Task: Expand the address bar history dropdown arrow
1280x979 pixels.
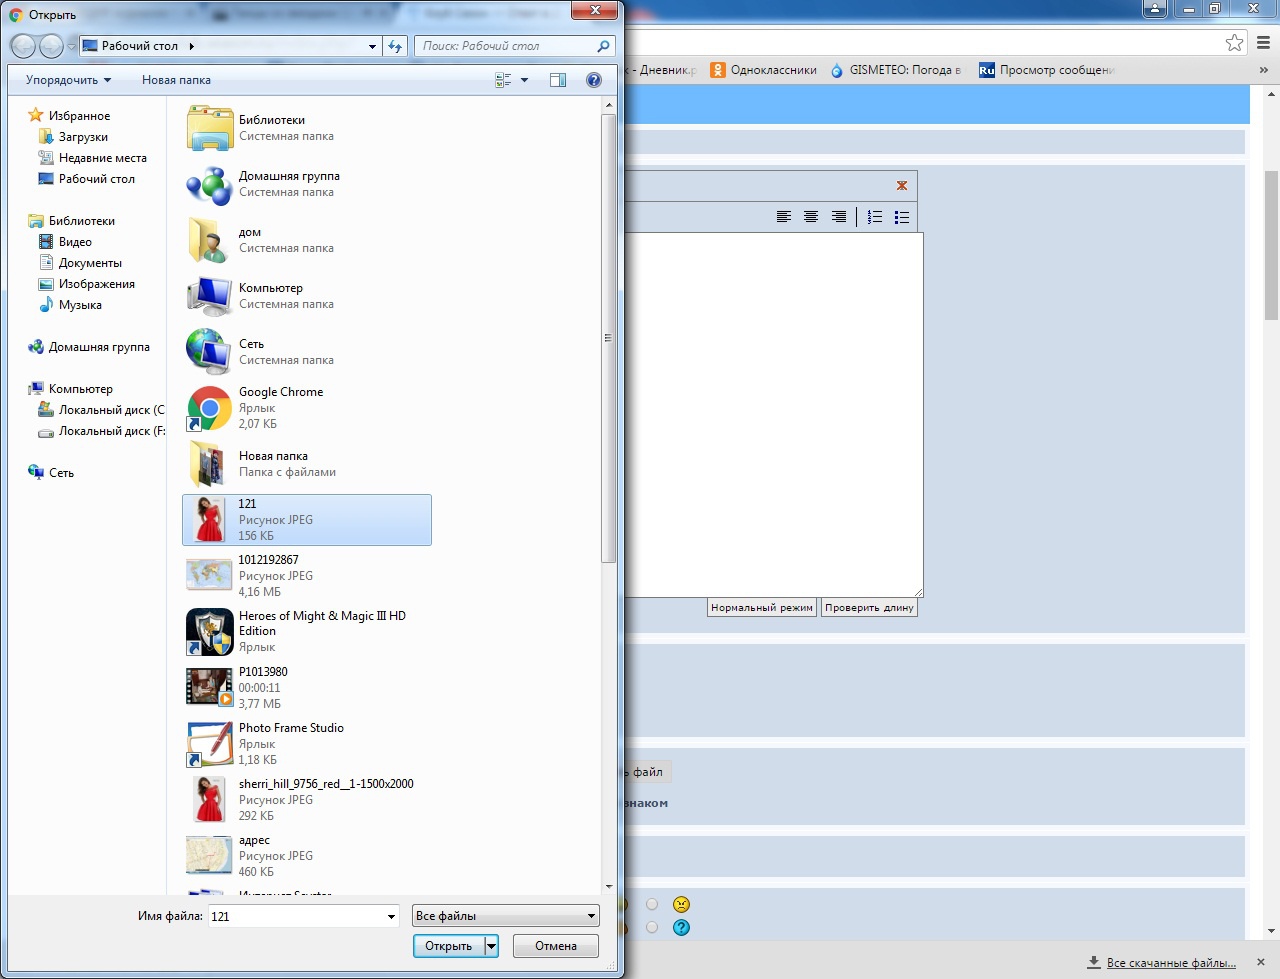Action: coord(372,46)
